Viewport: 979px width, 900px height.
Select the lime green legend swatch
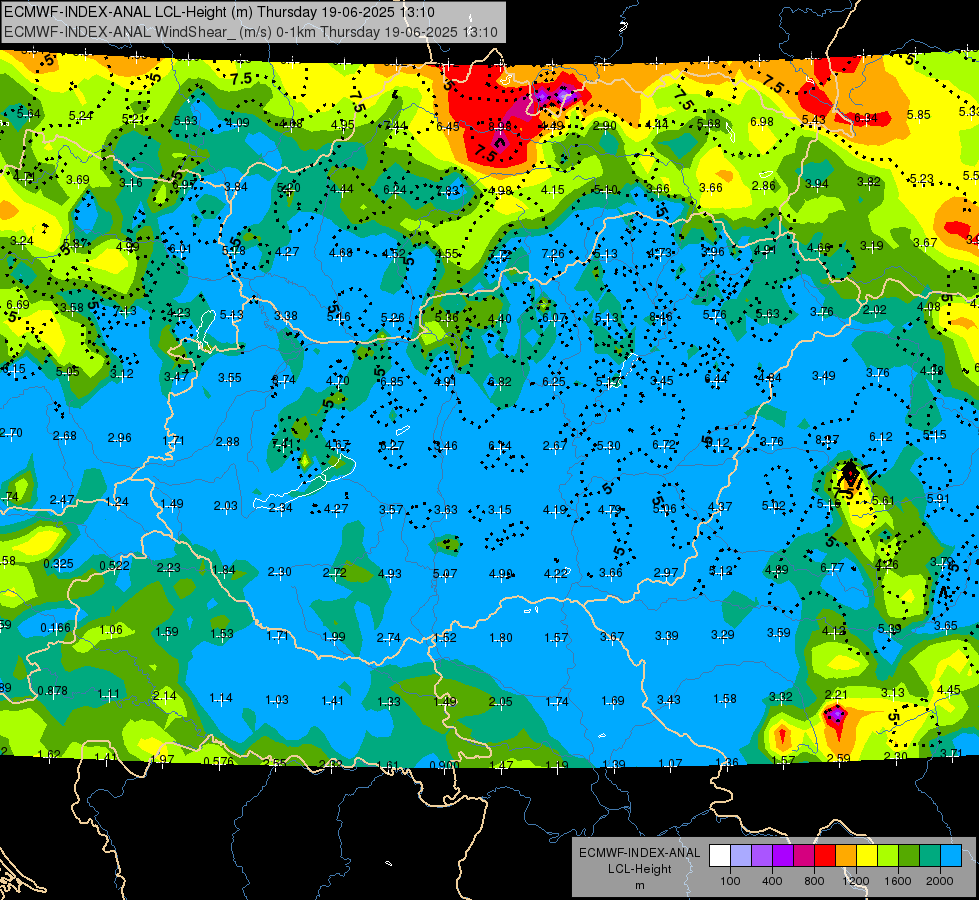click(x=888, y=856)
